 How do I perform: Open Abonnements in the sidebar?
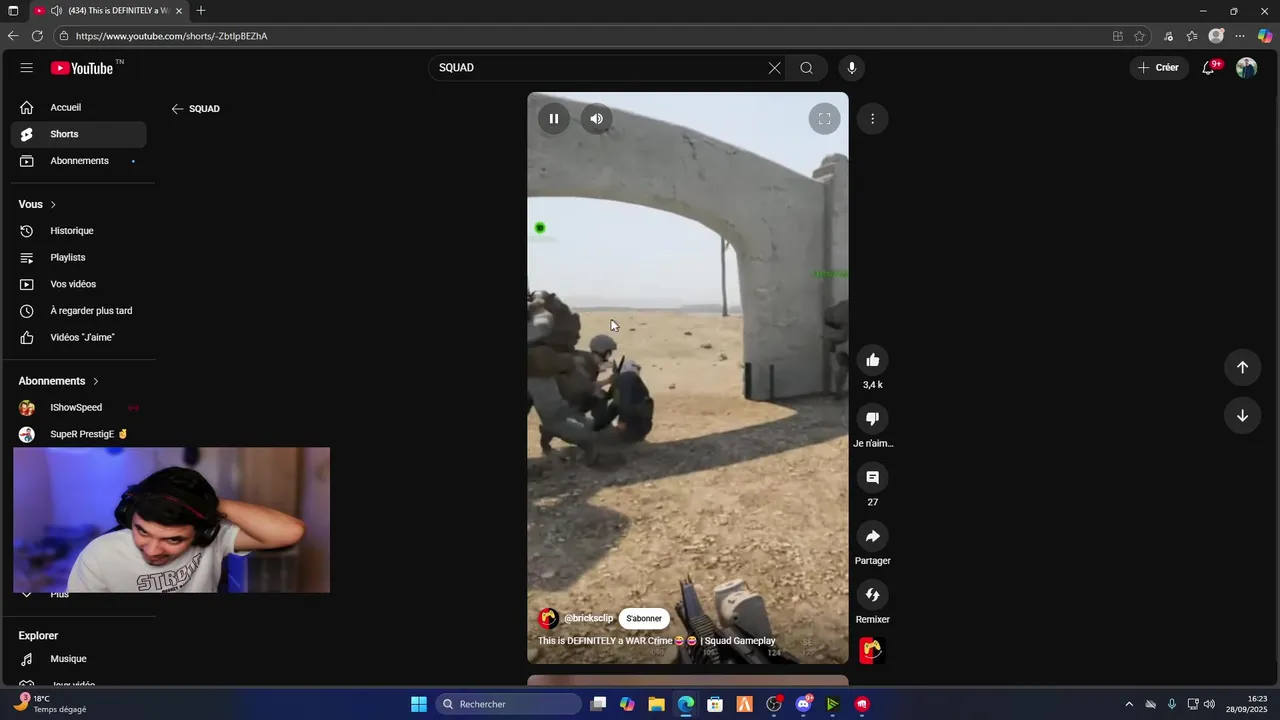pos(78,161)
